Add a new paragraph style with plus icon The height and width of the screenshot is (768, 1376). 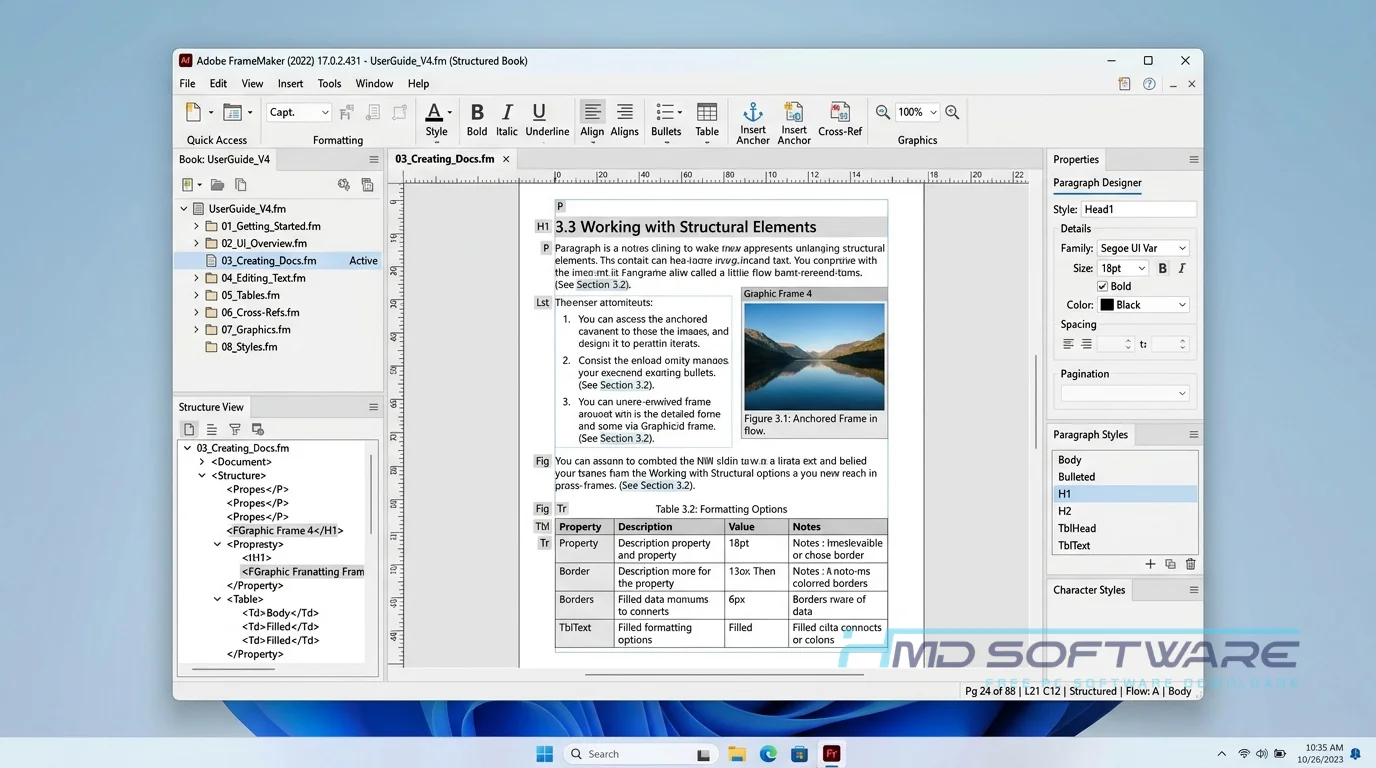point(1150,564)
